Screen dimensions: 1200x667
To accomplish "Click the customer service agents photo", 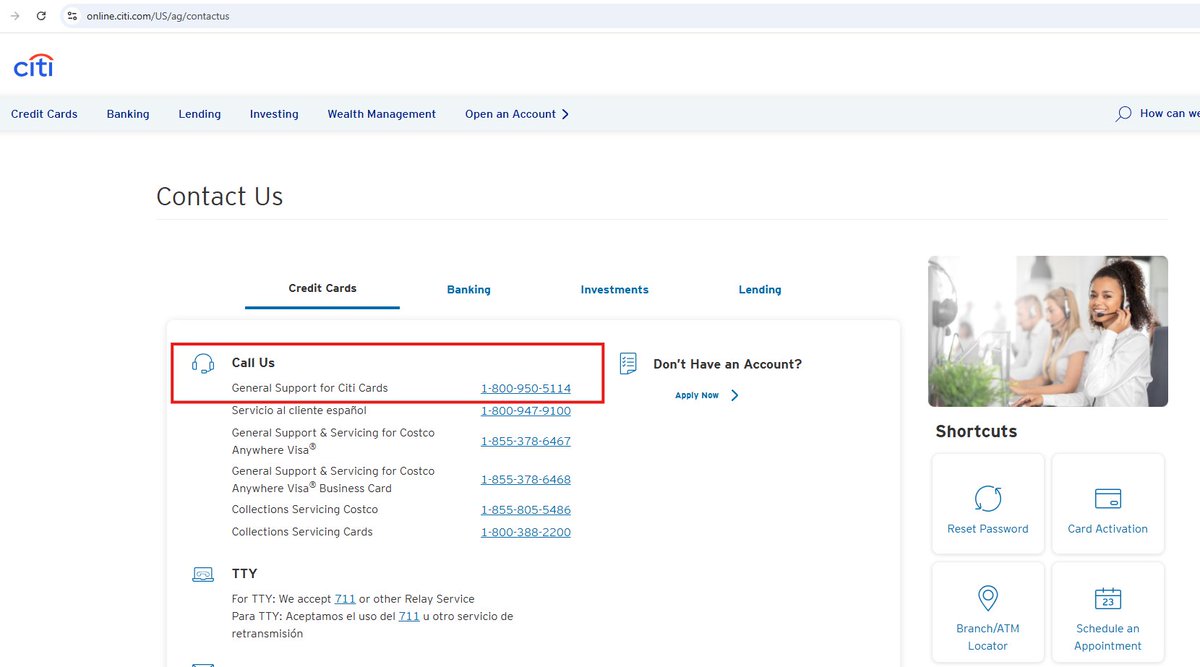I will coord(1048,331).
